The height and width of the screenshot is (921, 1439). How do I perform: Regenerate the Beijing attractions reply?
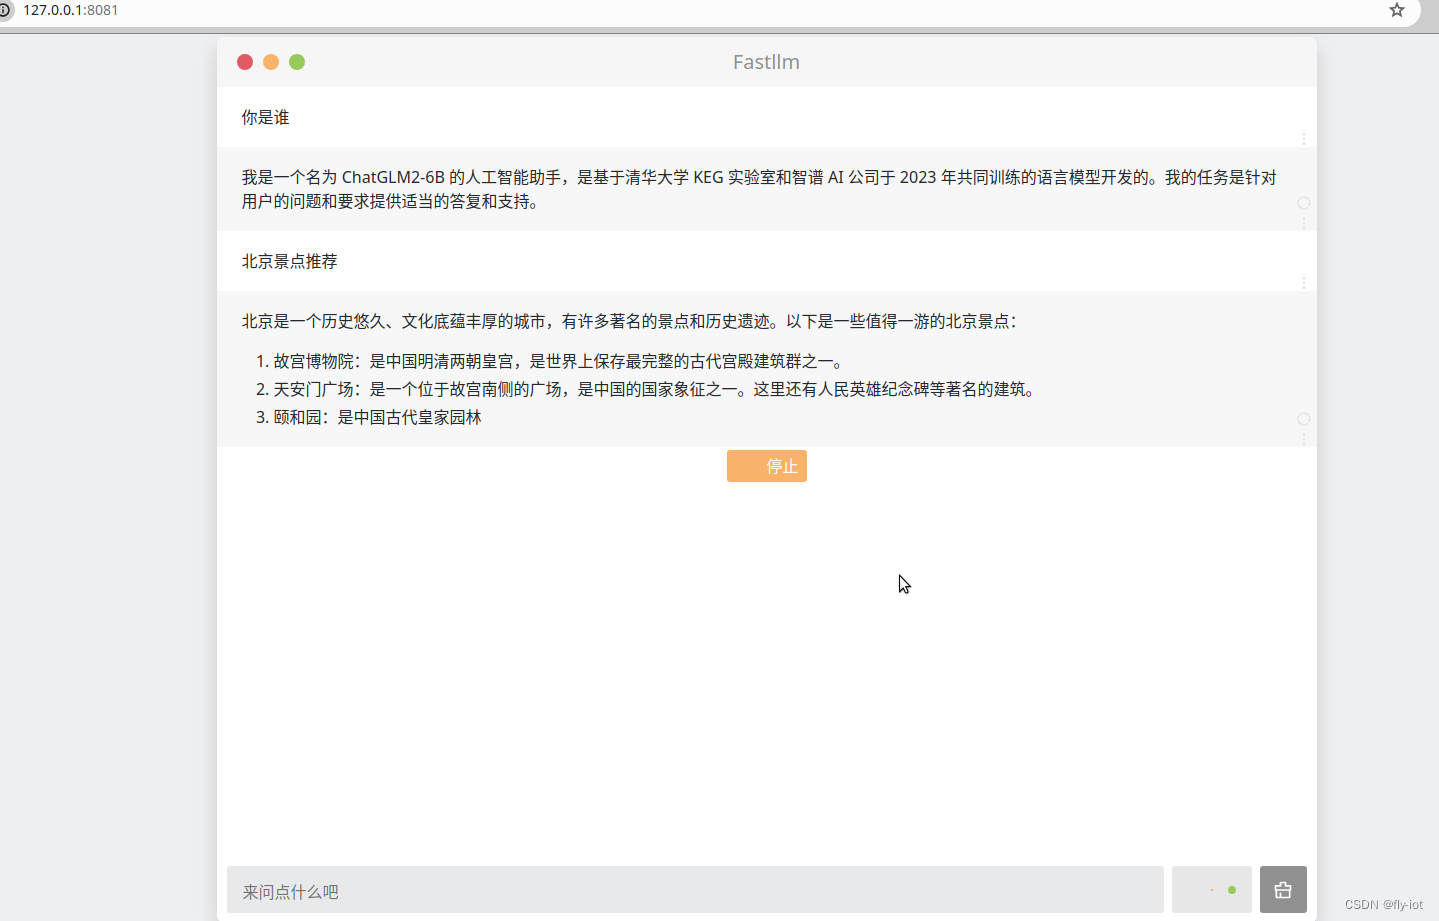(1304, 419)
